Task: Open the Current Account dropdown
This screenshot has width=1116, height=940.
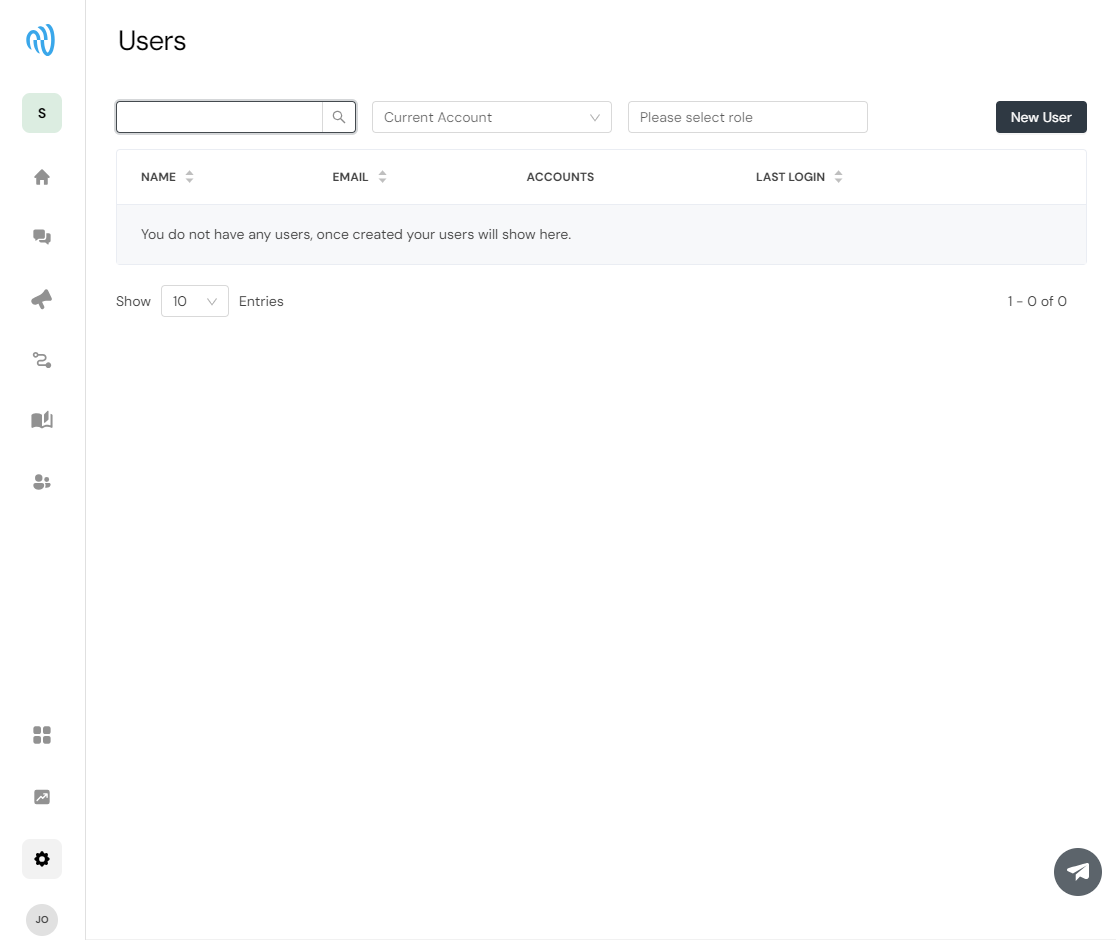Action: [491, 117]
